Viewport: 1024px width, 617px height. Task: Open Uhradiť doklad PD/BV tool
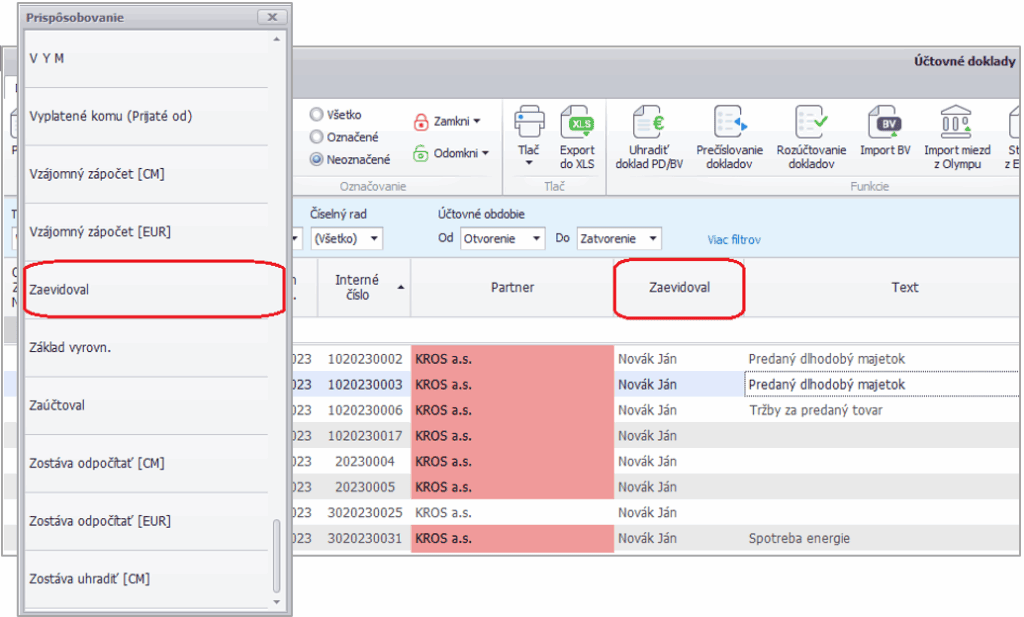click(648, 125)
